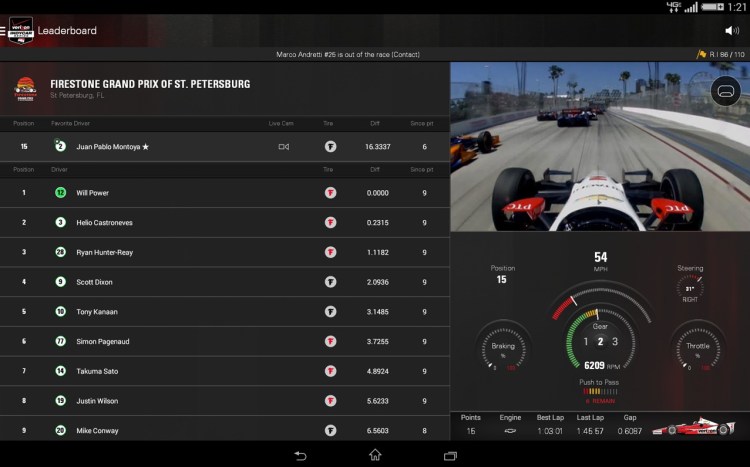Select the Helio Castroneves row

point(225,222)
